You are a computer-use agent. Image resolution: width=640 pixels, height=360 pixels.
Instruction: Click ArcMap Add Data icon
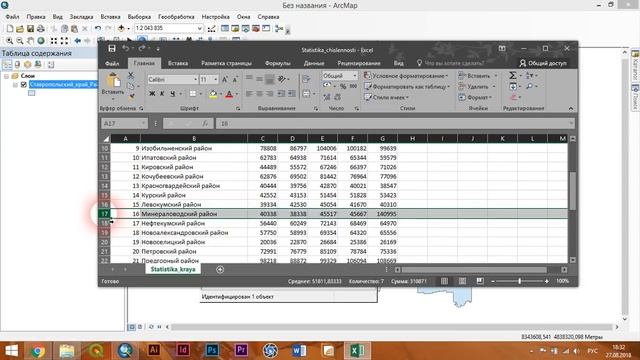pyautogui.click(x=121, y=29)
